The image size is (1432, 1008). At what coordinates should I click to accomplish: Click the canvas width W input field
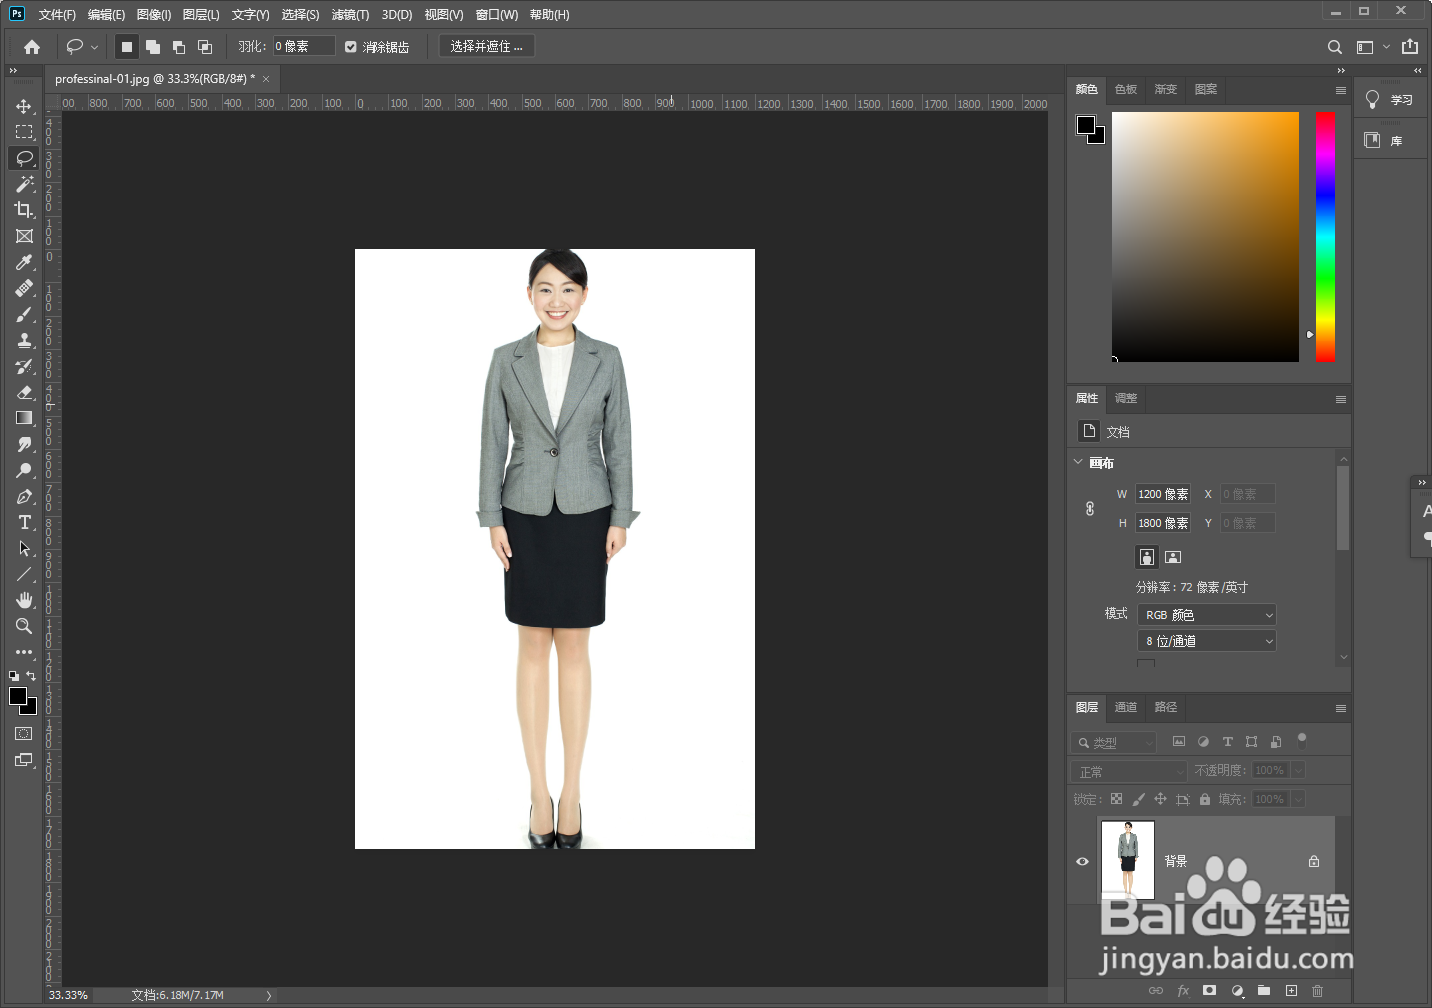(1162, 494)
